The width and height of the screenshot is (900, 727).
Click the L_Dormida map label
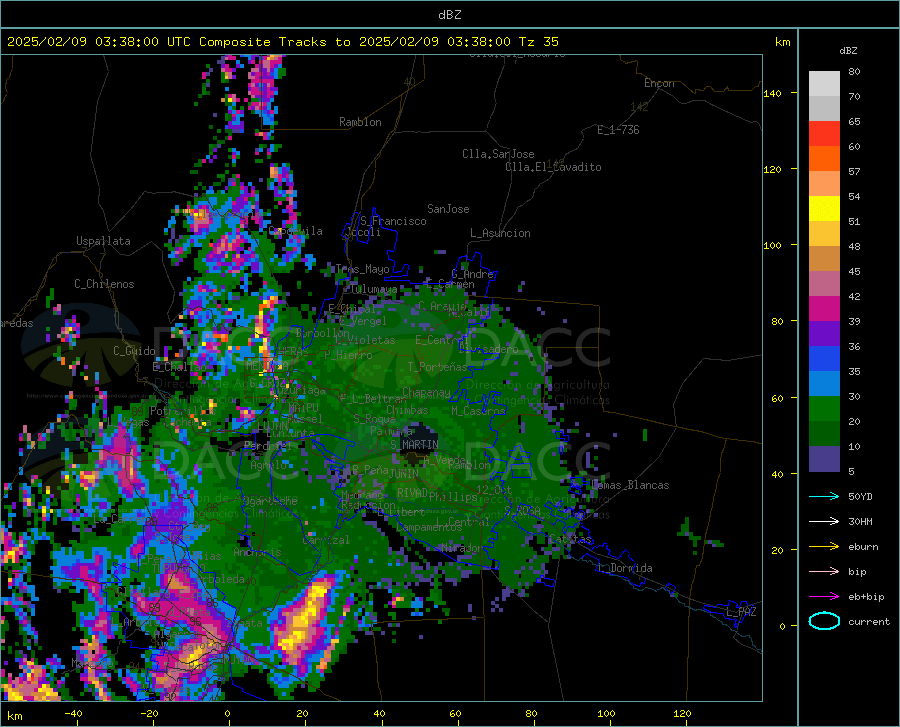point(624,568)
